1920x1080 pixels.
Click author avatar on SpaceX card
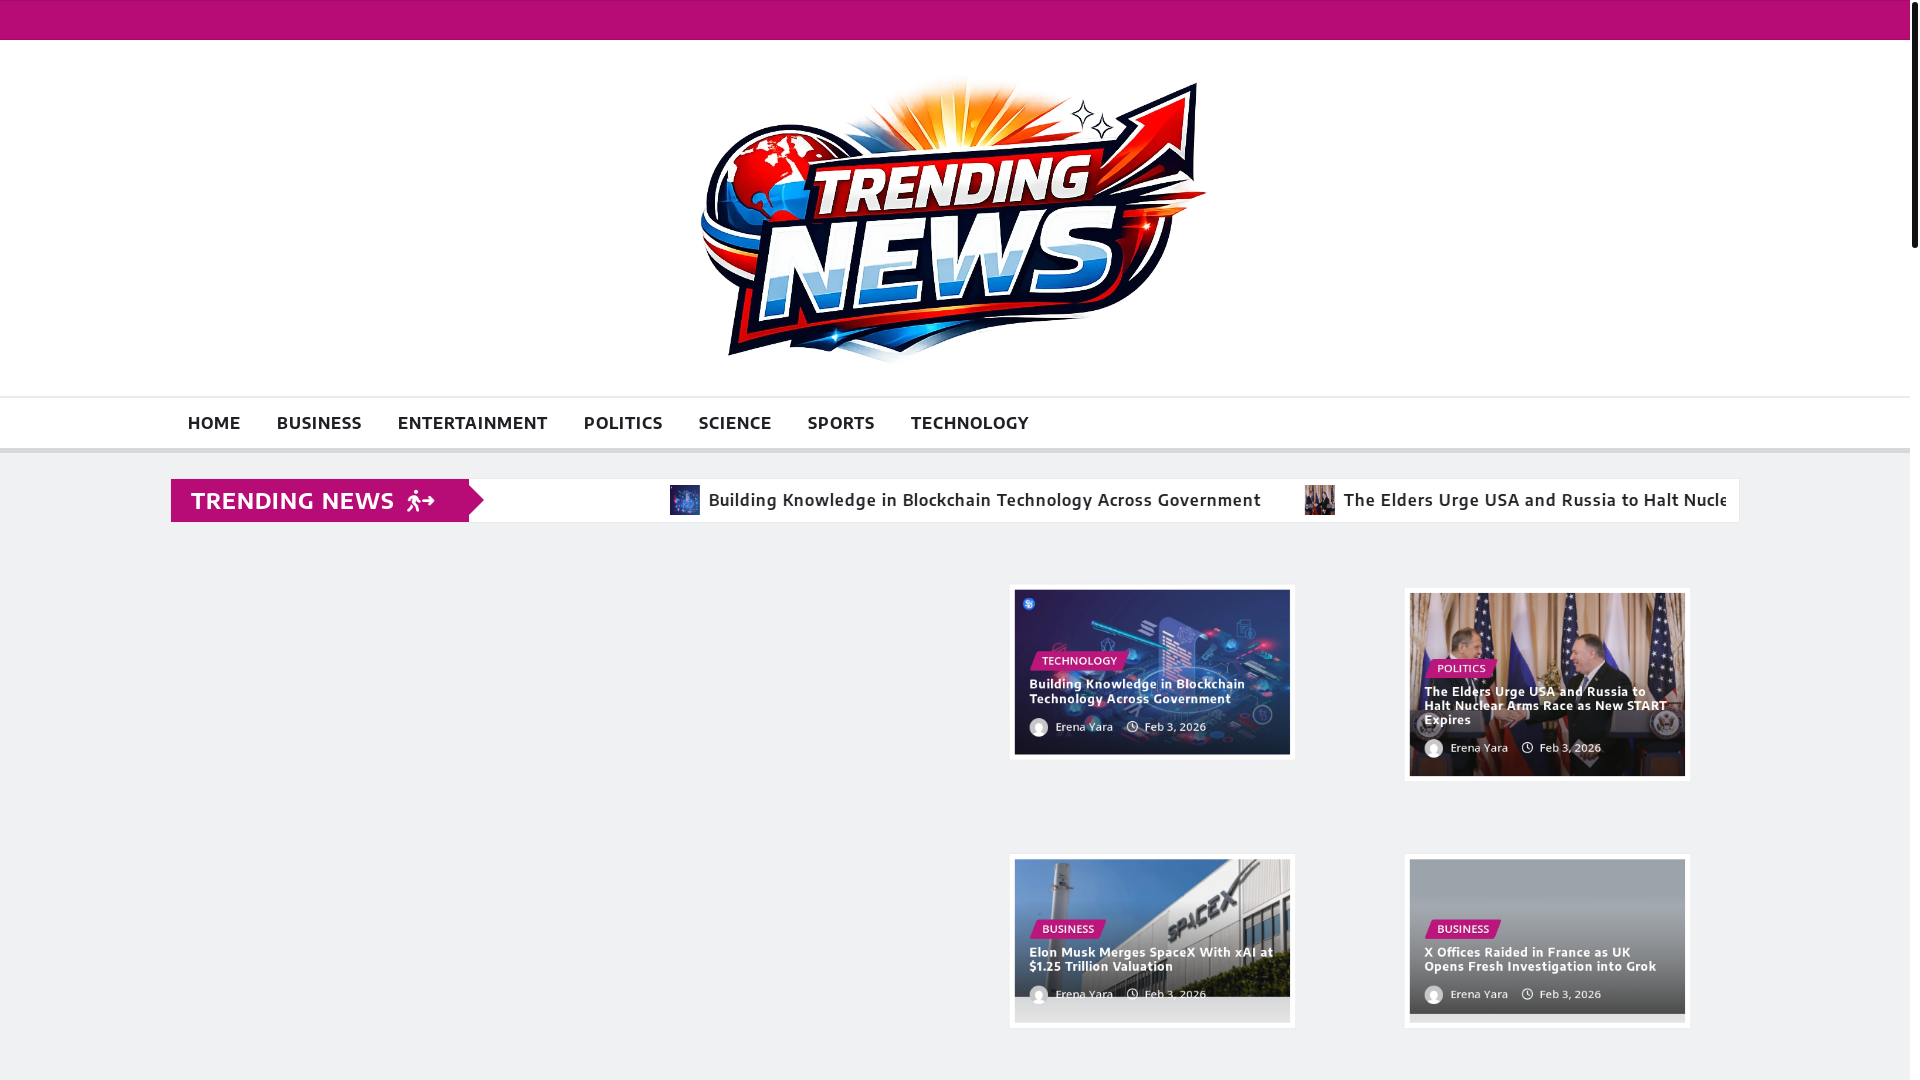[x=1039, y=995]
